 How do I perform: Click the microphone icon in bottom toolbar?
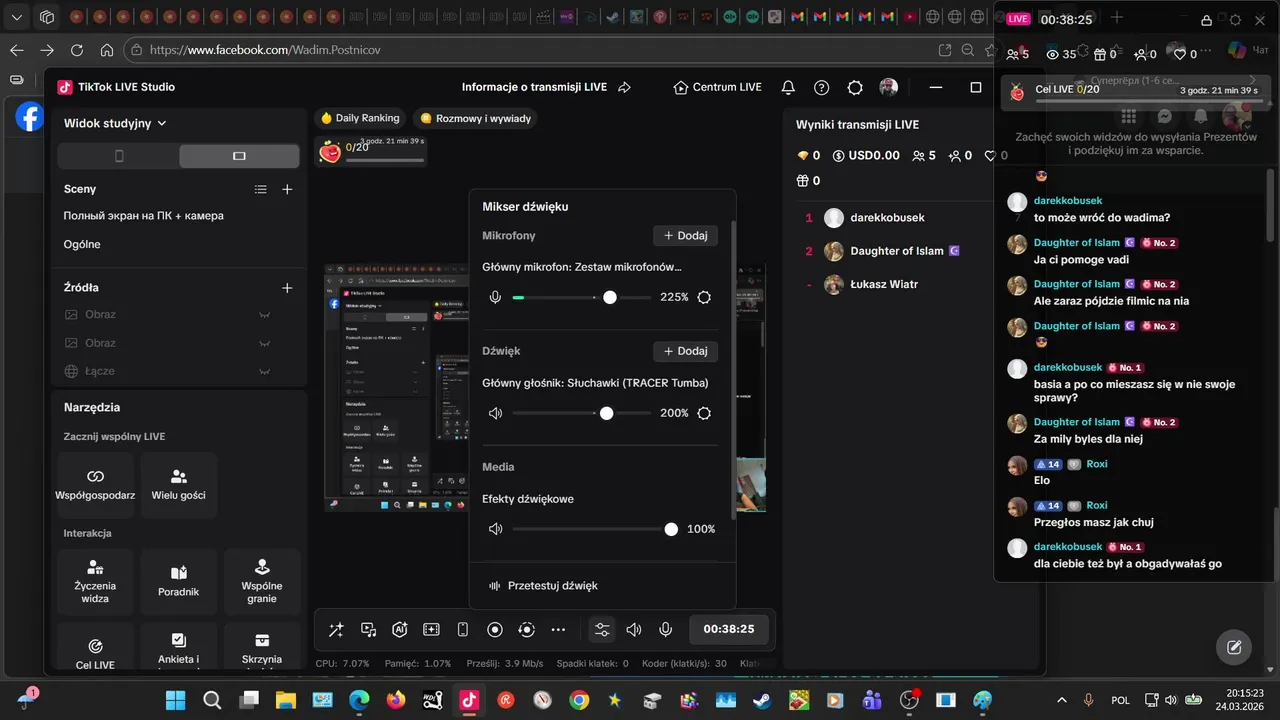tap(665, 630)
